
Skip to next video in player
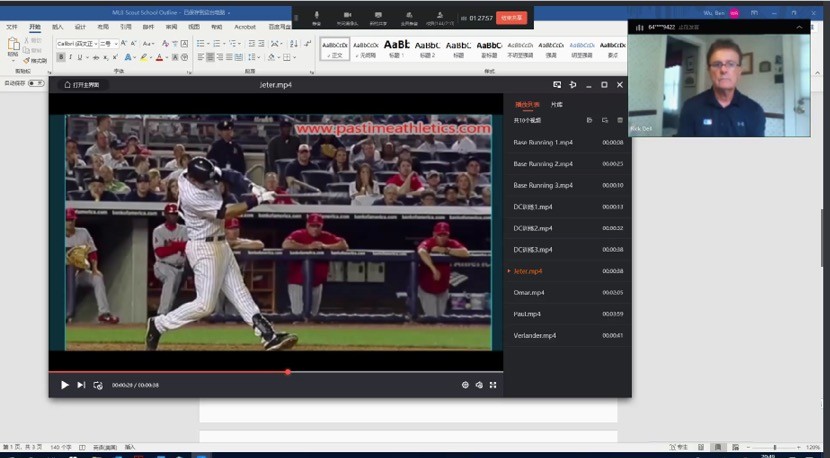tap(81, 385)
